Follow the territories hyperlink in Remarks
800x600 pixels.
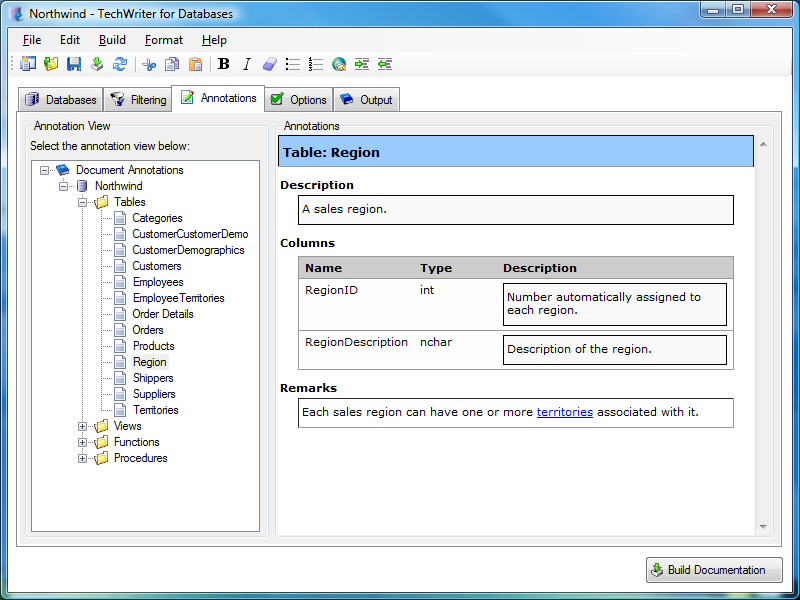pos(564,412)
